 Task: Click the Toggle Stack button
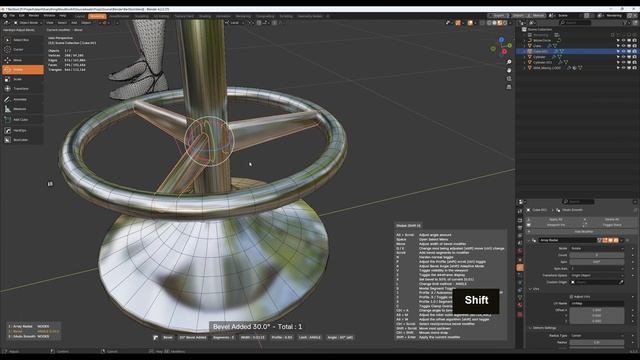611,225
